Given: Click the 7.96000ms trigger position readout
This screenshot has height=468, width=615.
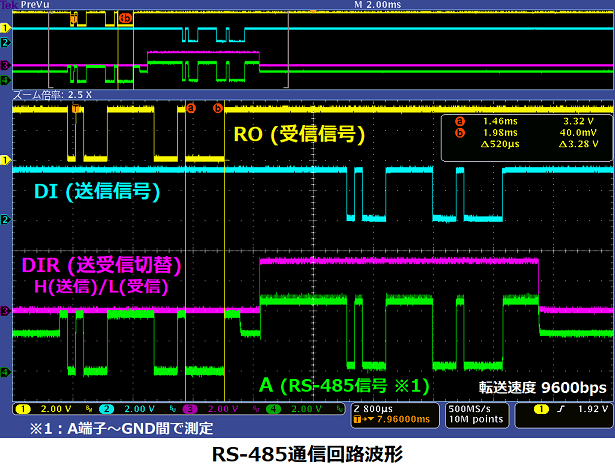Looking at the screenshot, I should pyautogui.click(x=403, y=419).
